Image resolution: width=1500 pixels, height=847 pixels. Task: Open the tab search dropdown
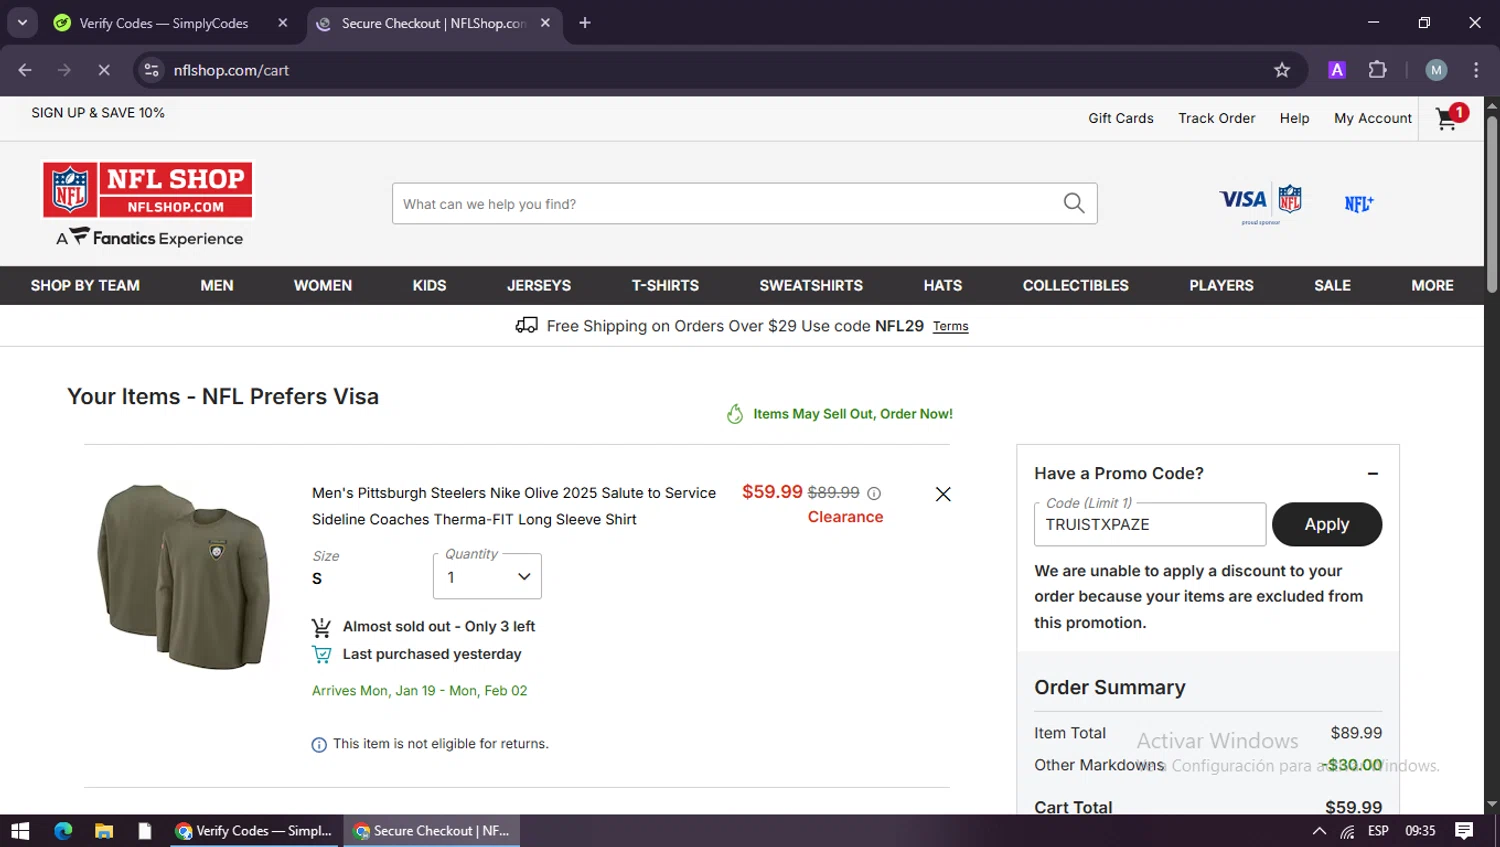click(x=22, y=23)
